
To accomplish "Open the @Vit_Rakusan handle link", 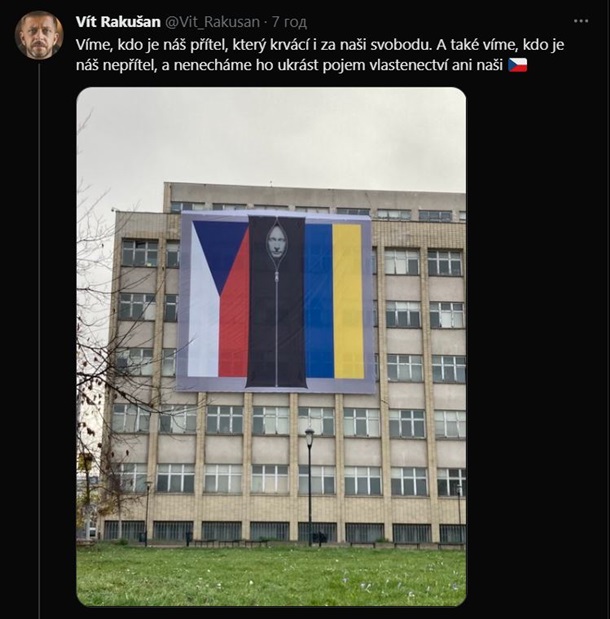I will click(x=212, y=22).
